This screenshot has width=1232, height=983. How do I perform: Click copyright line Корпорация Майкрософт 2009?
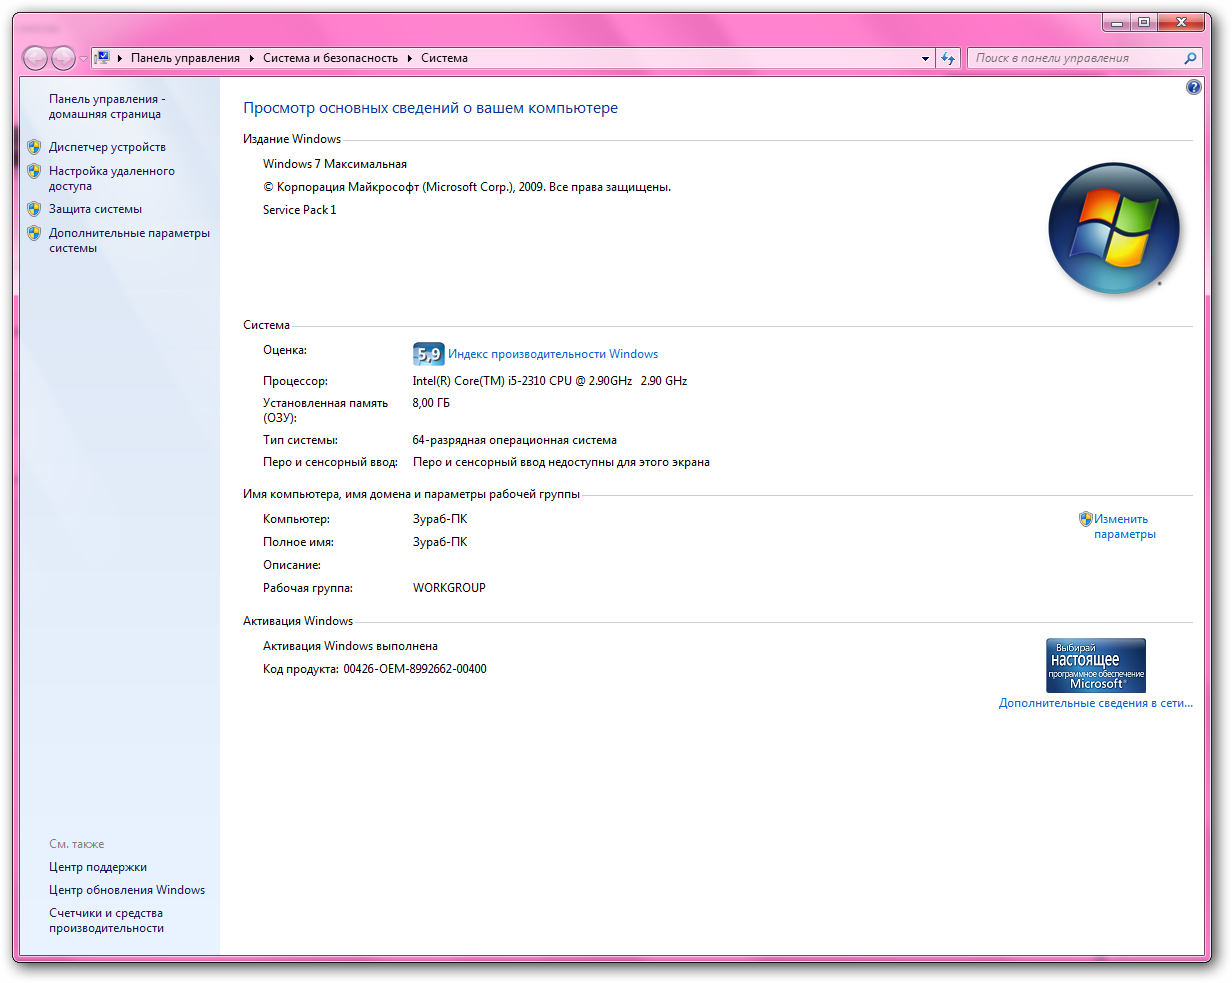(467, 187)
